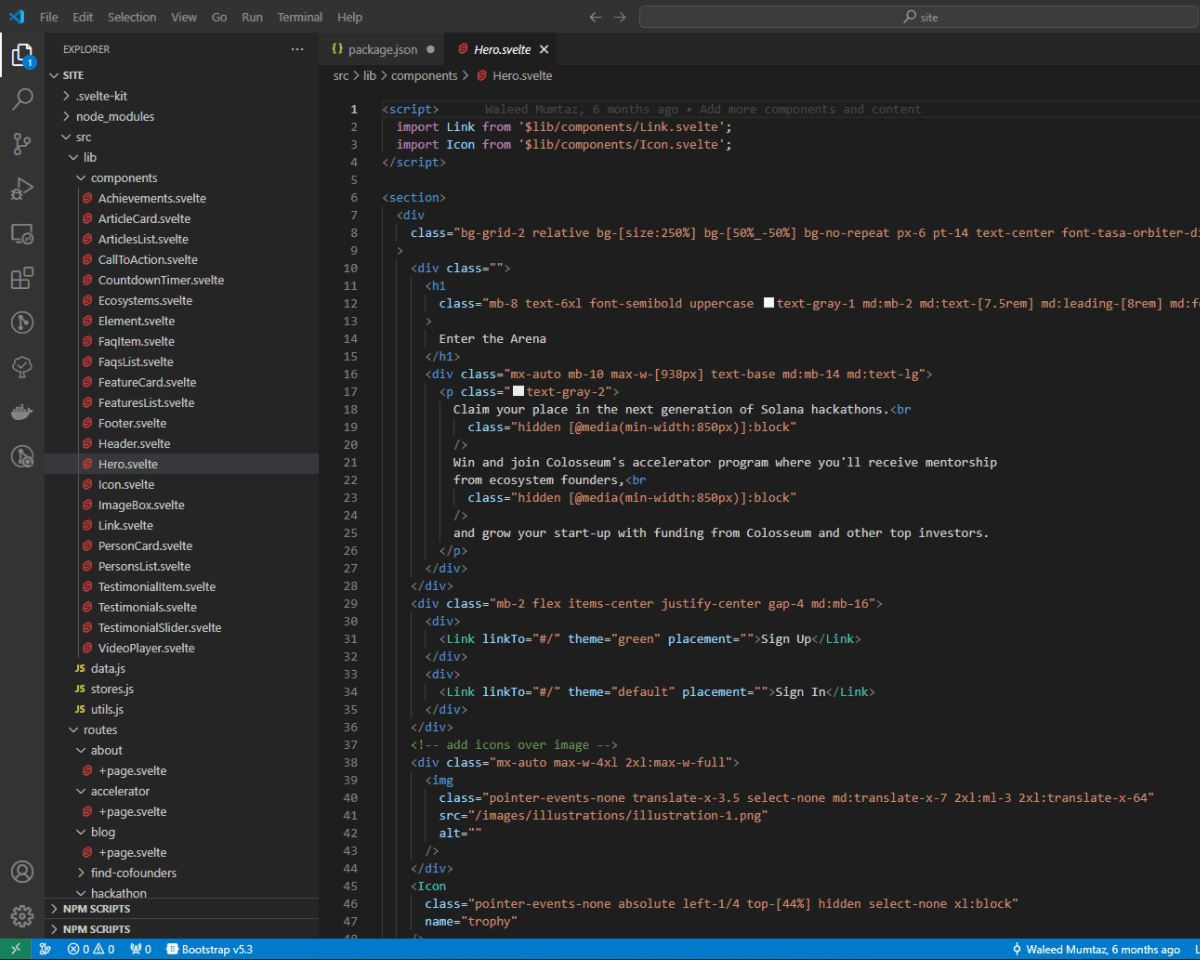Open the Docker view
1200x960 pixels.
coord(22,412)
